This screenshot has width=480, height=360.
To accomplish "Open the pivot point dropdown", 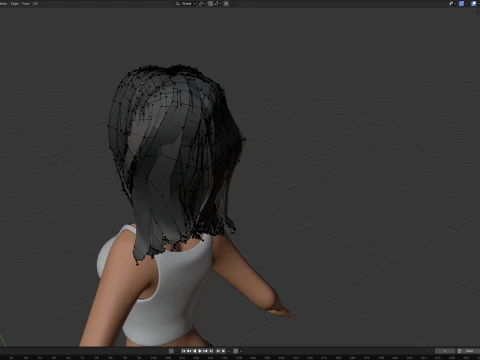I will [202, 4].
